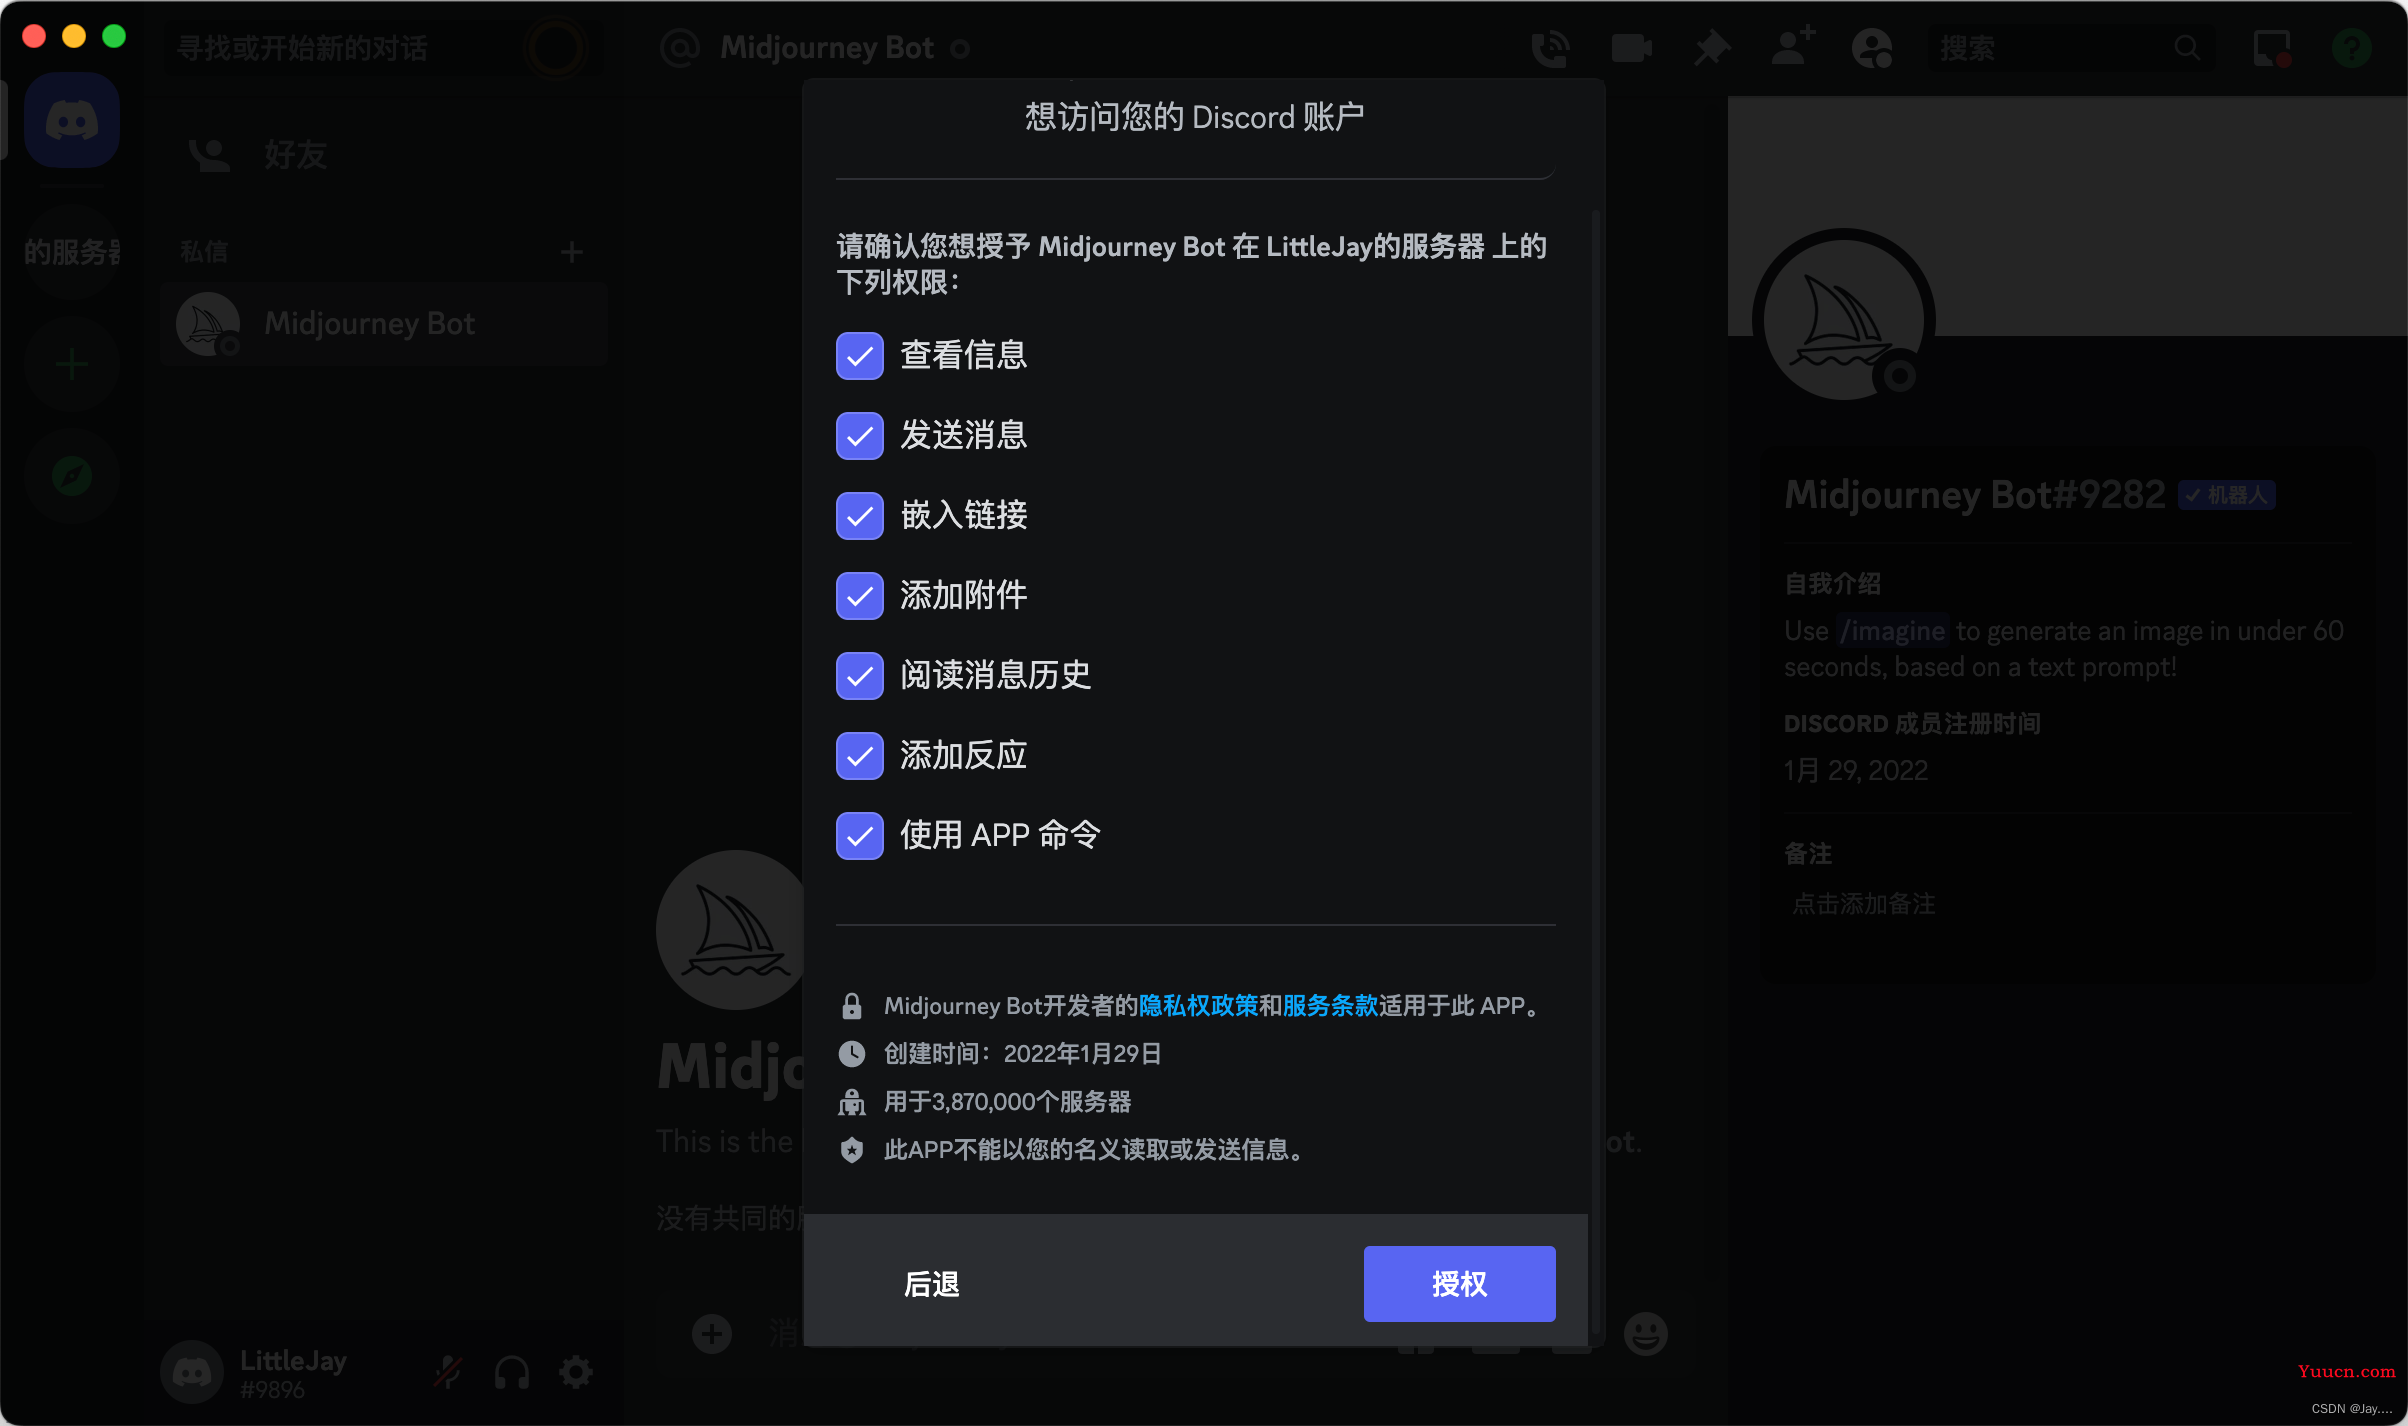Toggle user profile panel icon
The height and width of the screenshot is (1426, 2408).
pos(1872,48)
